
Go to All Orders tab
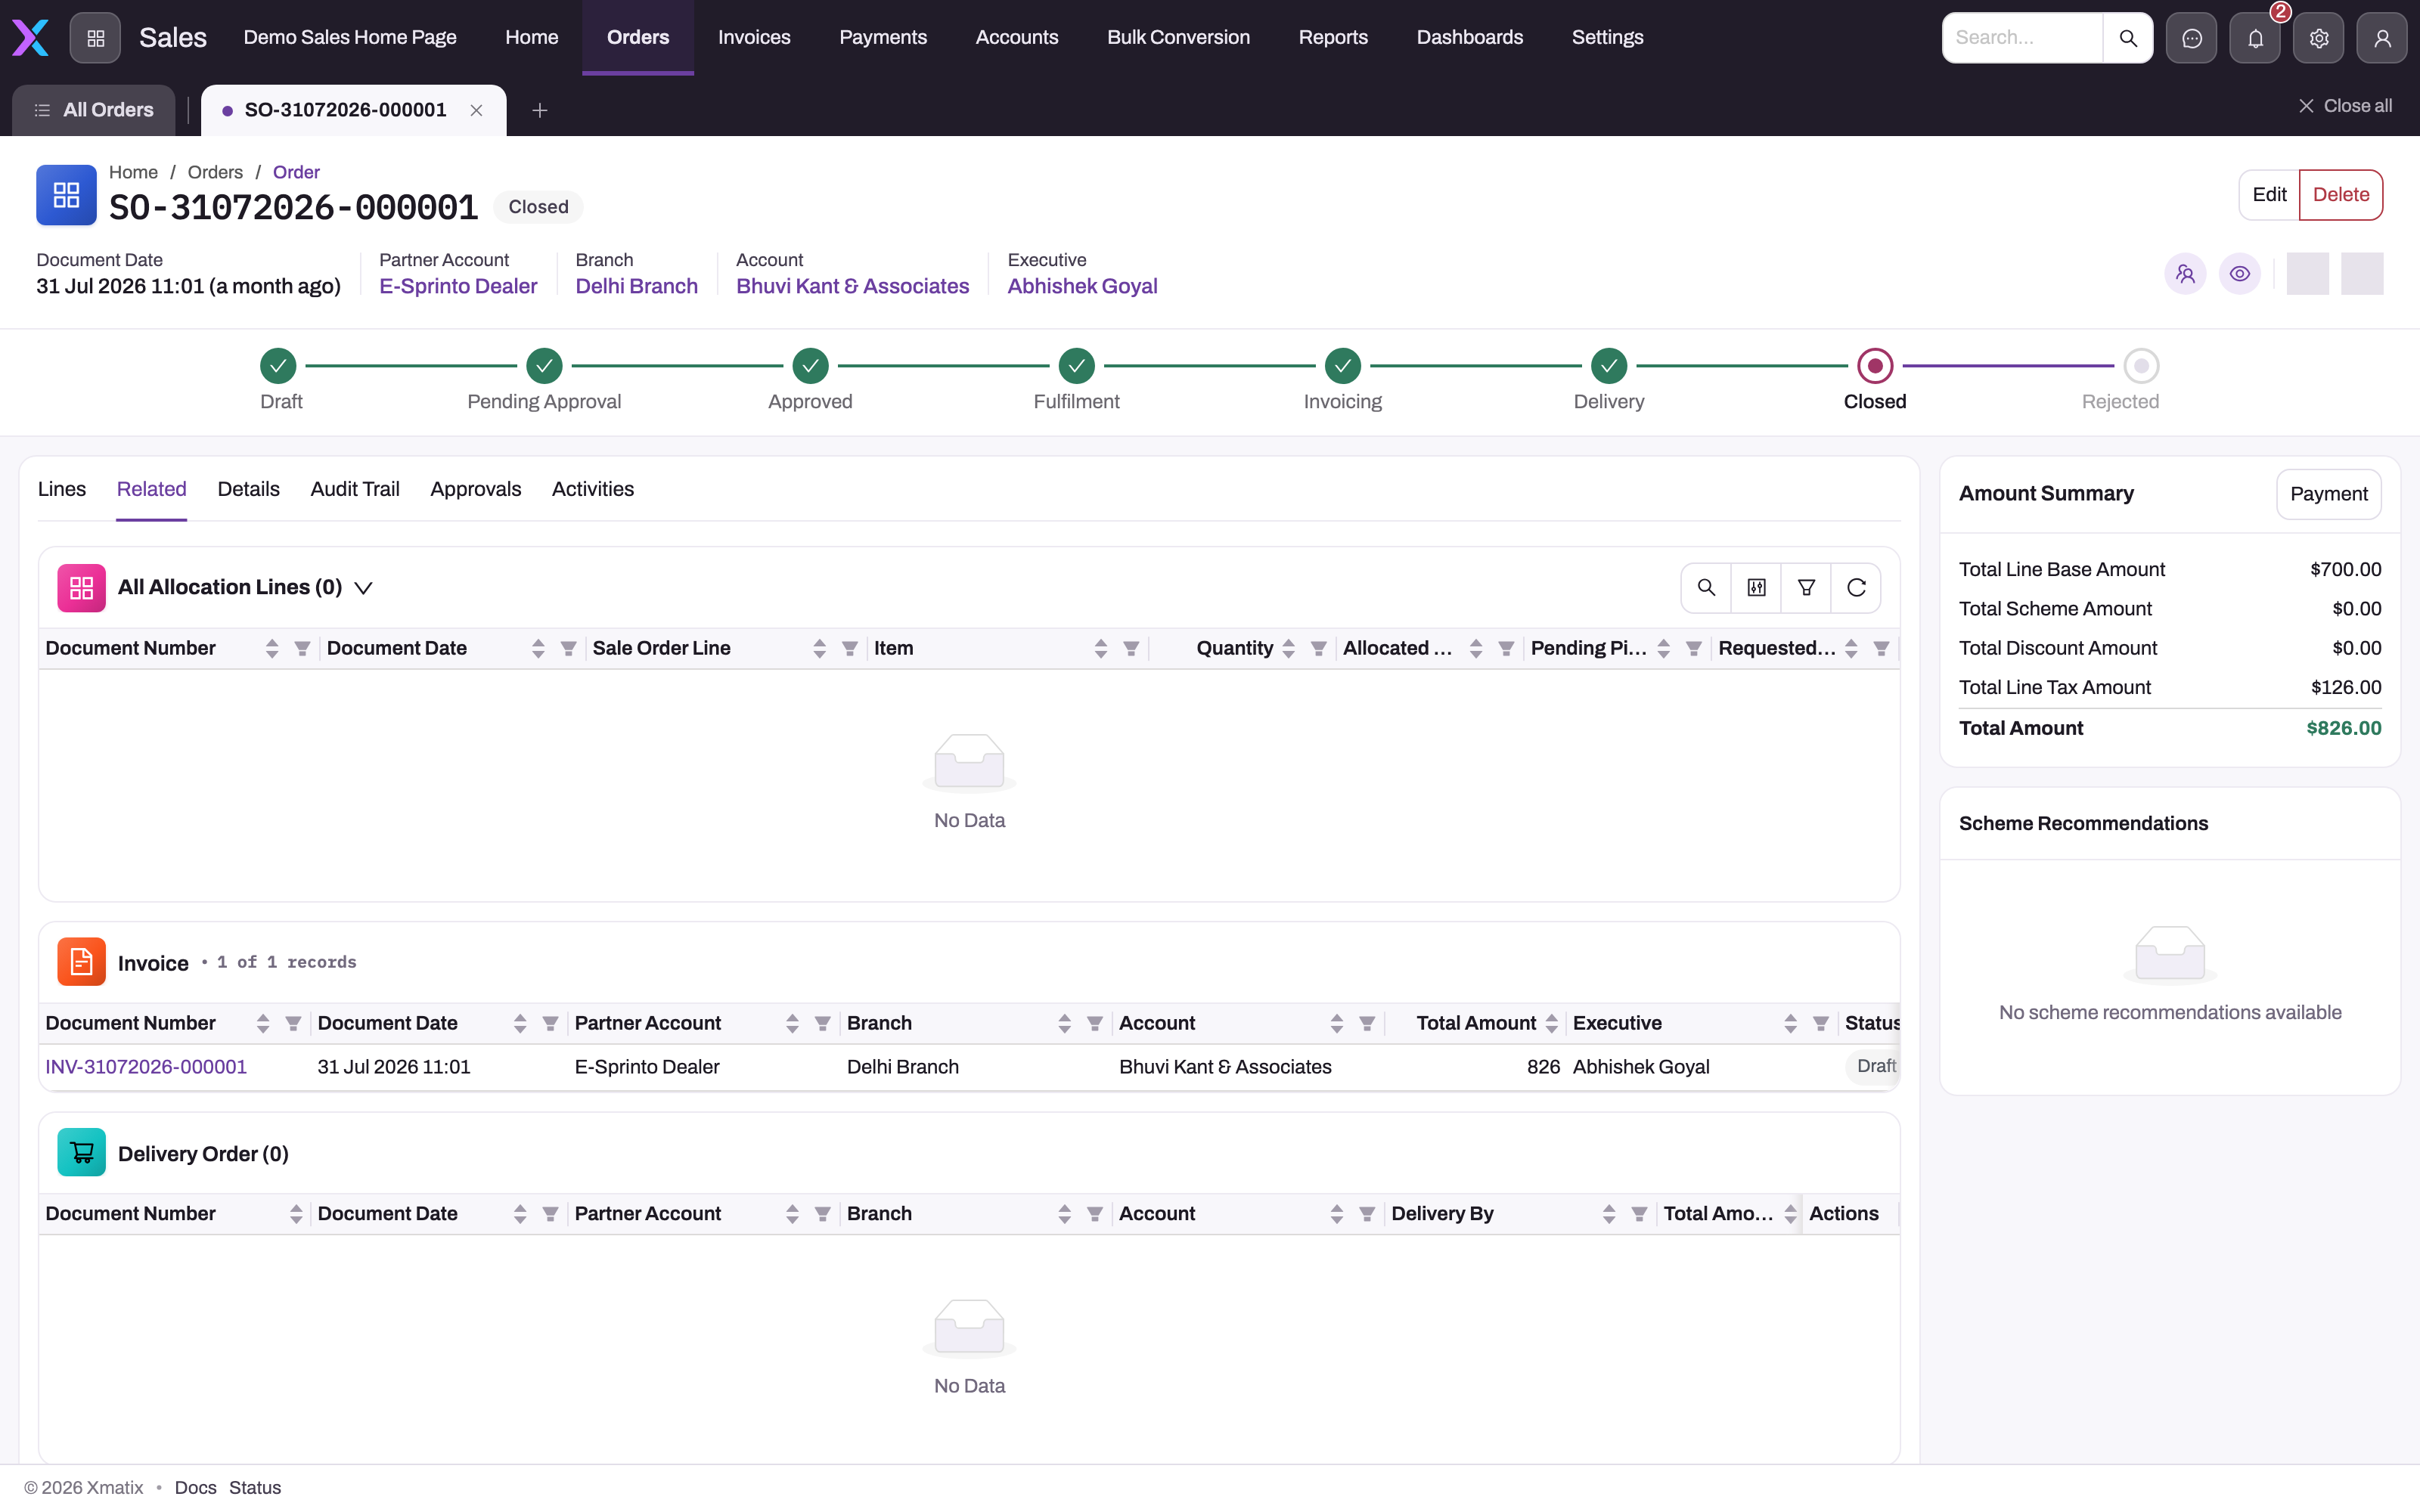(94, 110)
